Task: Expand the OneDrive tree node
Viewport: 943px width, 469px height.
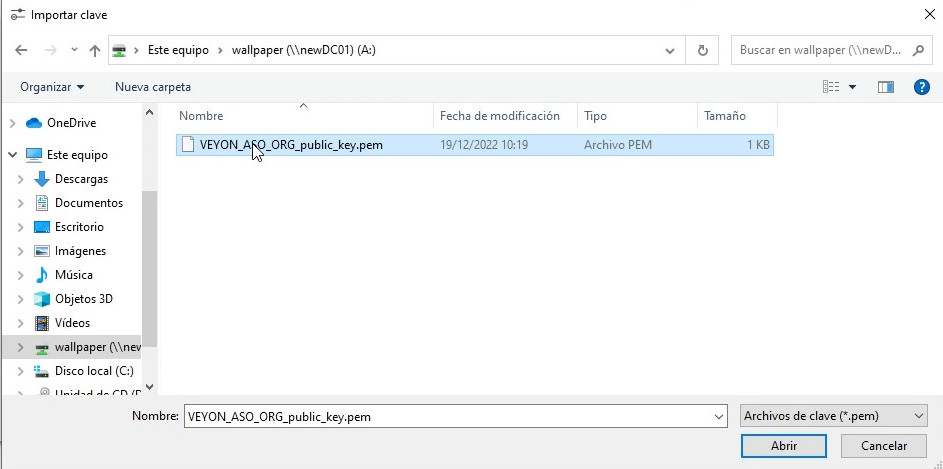Action: pyautogui.click(x=12, y=123)
